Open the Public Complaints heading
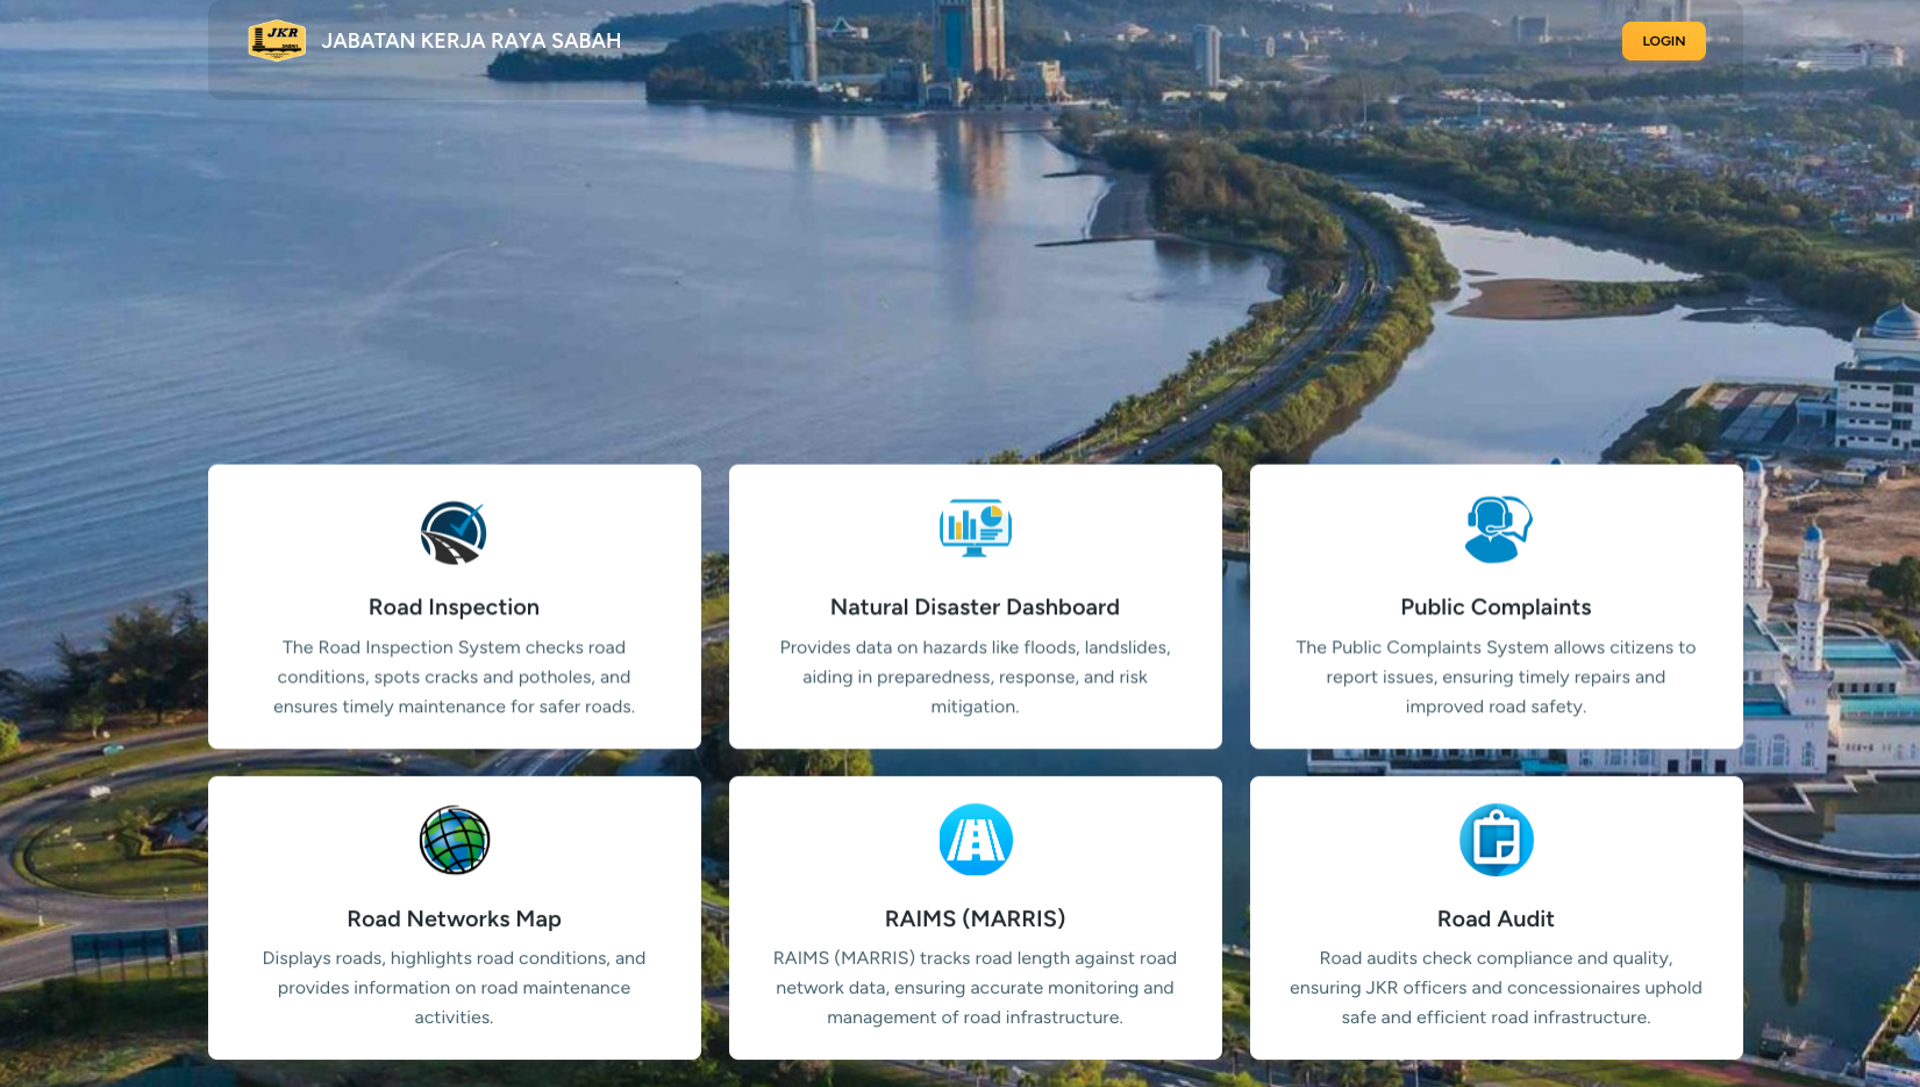The width and height of the screenshot is (1920, 1087). click(1495, 607)
